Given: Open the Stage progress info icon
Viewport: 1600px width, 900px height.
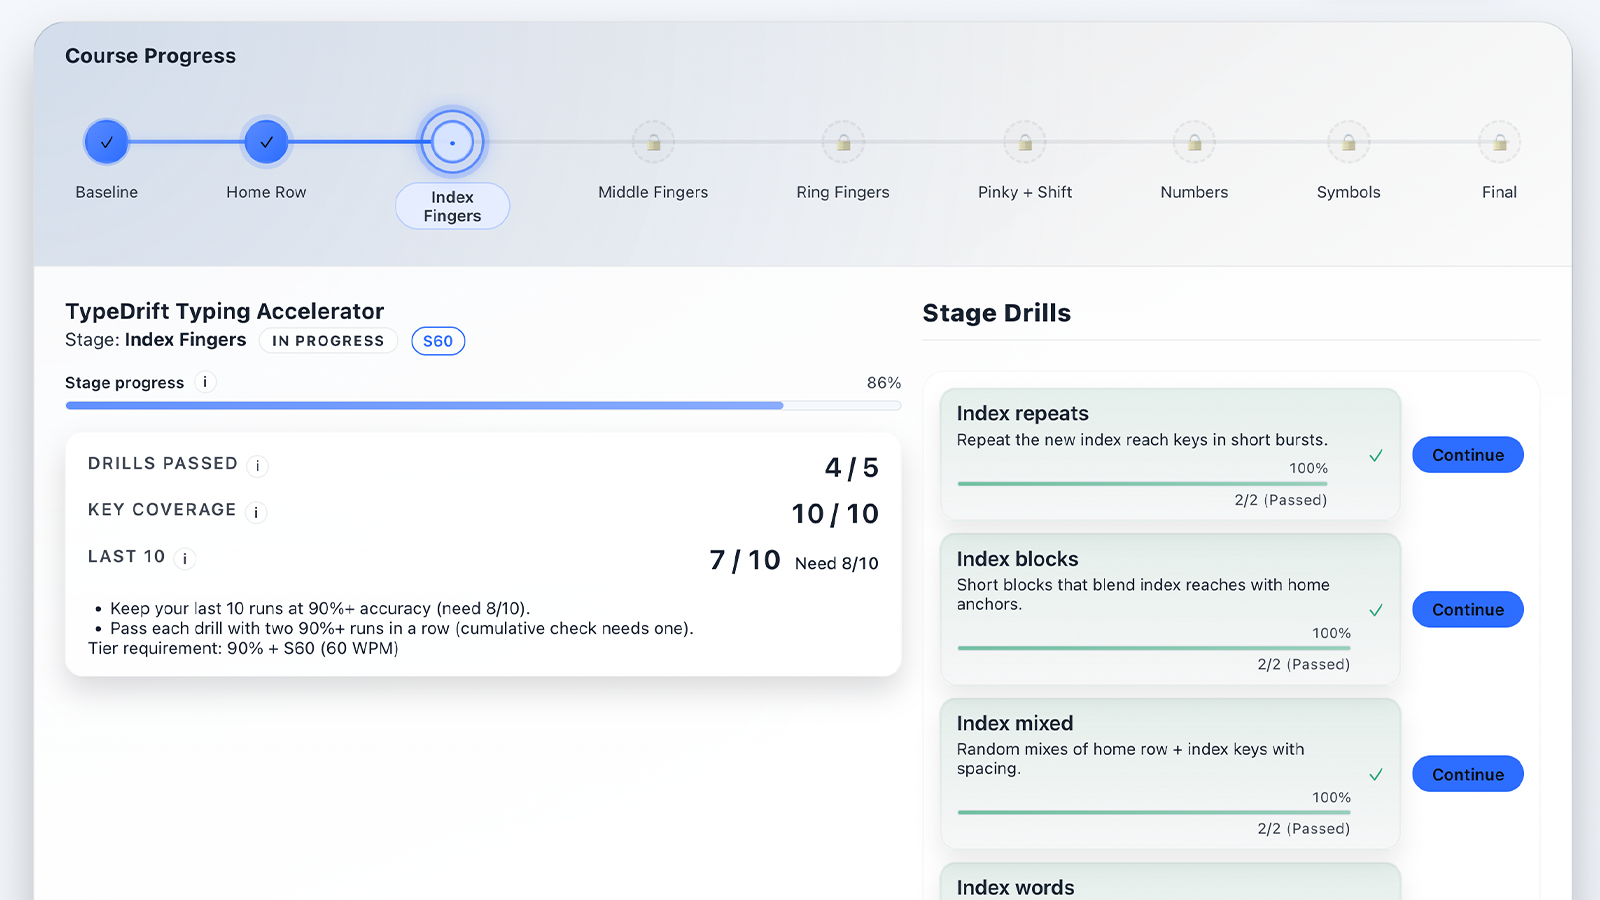Looking at the screenshot, I should (205, 382).
